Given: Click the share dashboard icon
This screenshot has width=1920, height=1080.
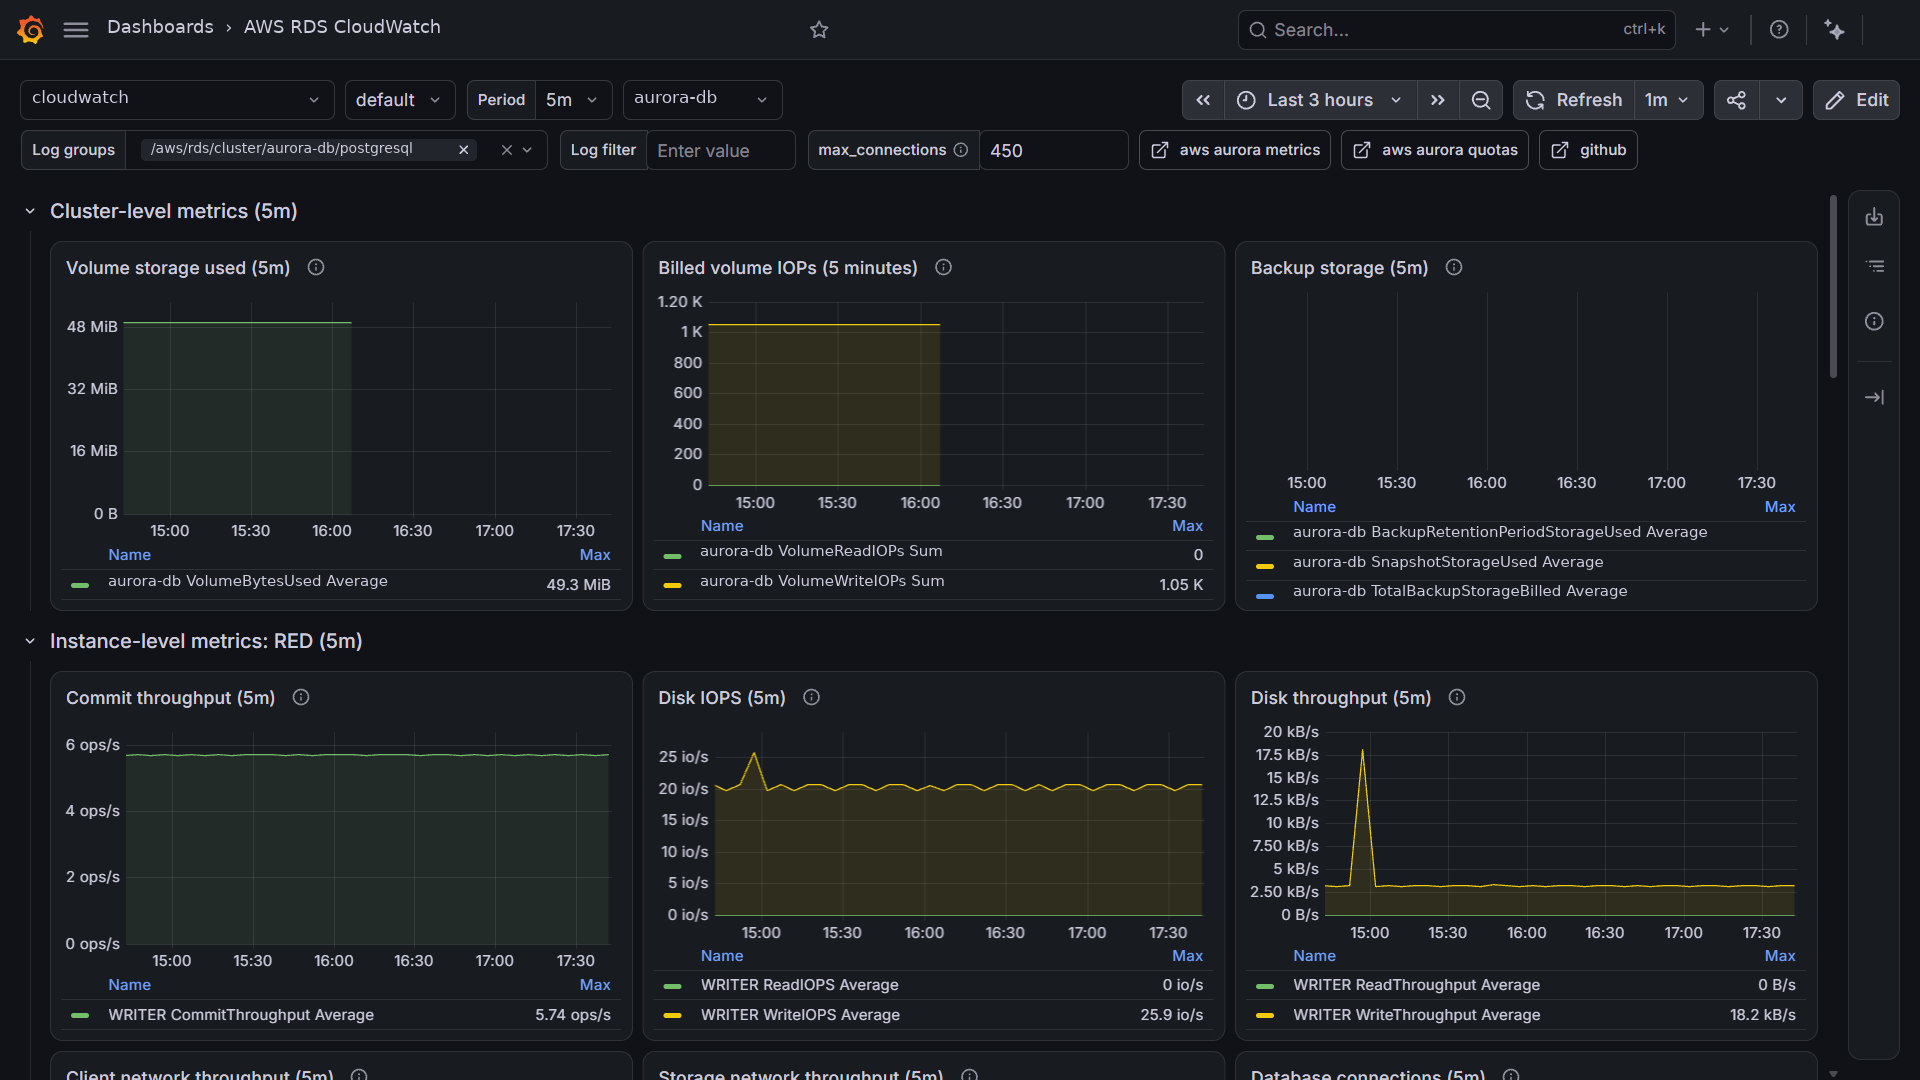Looking at the screenshot, I should [1737, 100].
